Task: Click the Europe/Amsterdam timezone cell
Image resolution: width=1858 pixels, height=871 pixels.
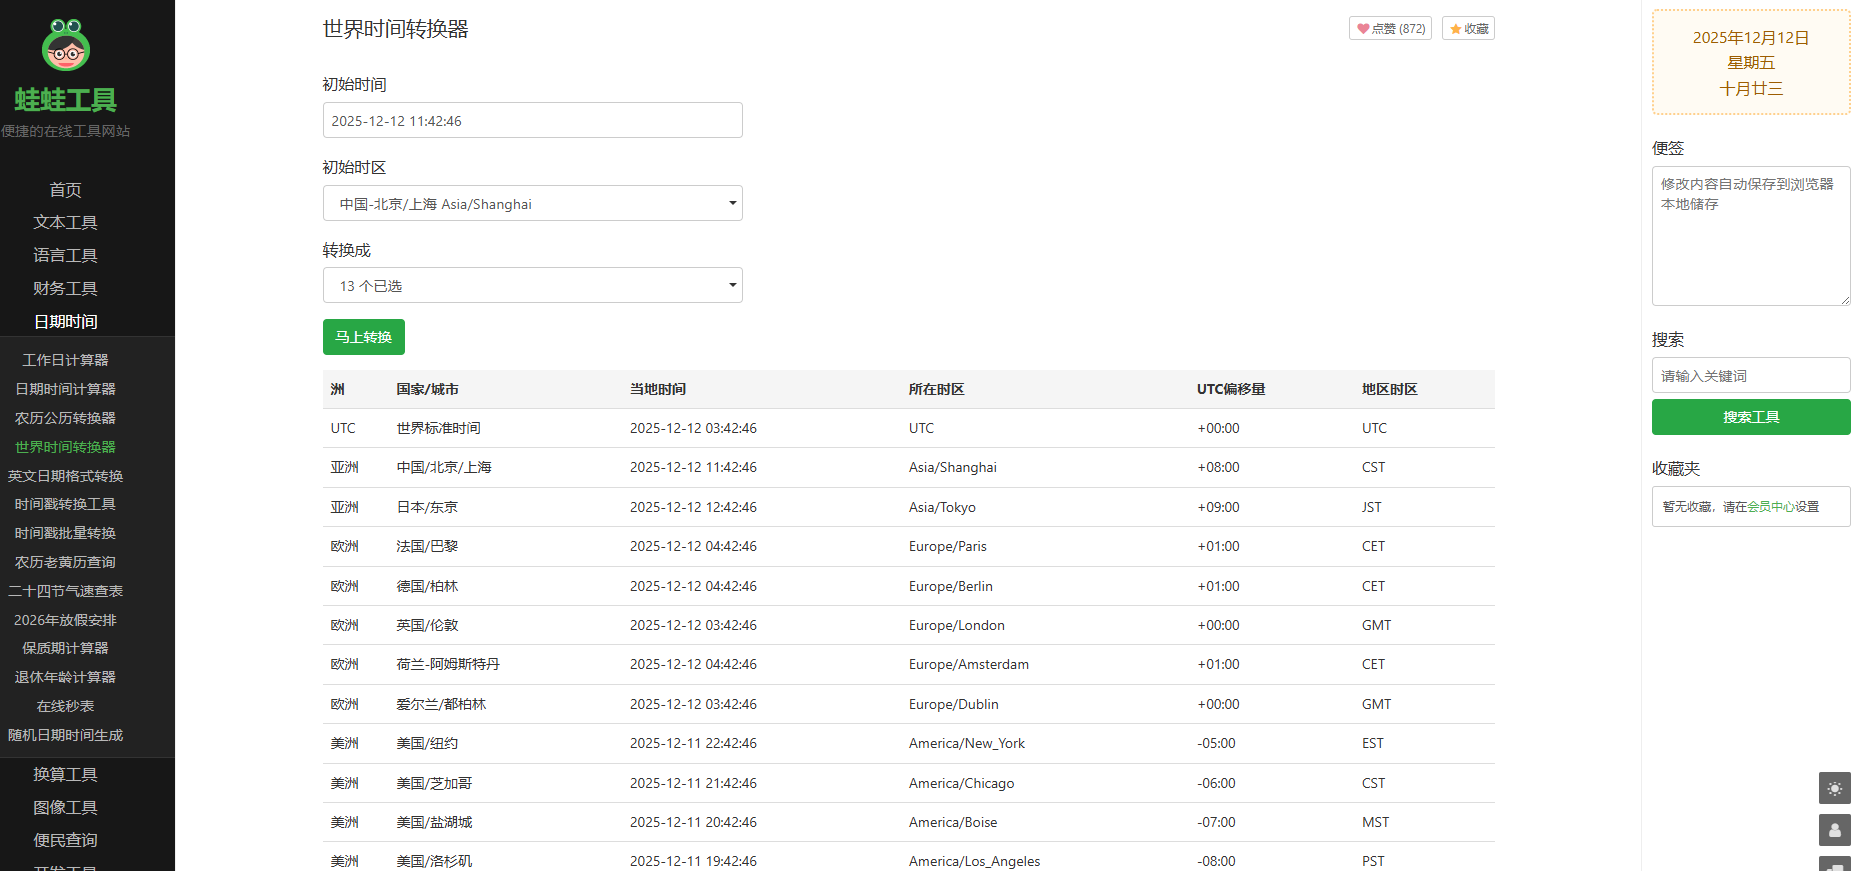Action: [969, 664]
